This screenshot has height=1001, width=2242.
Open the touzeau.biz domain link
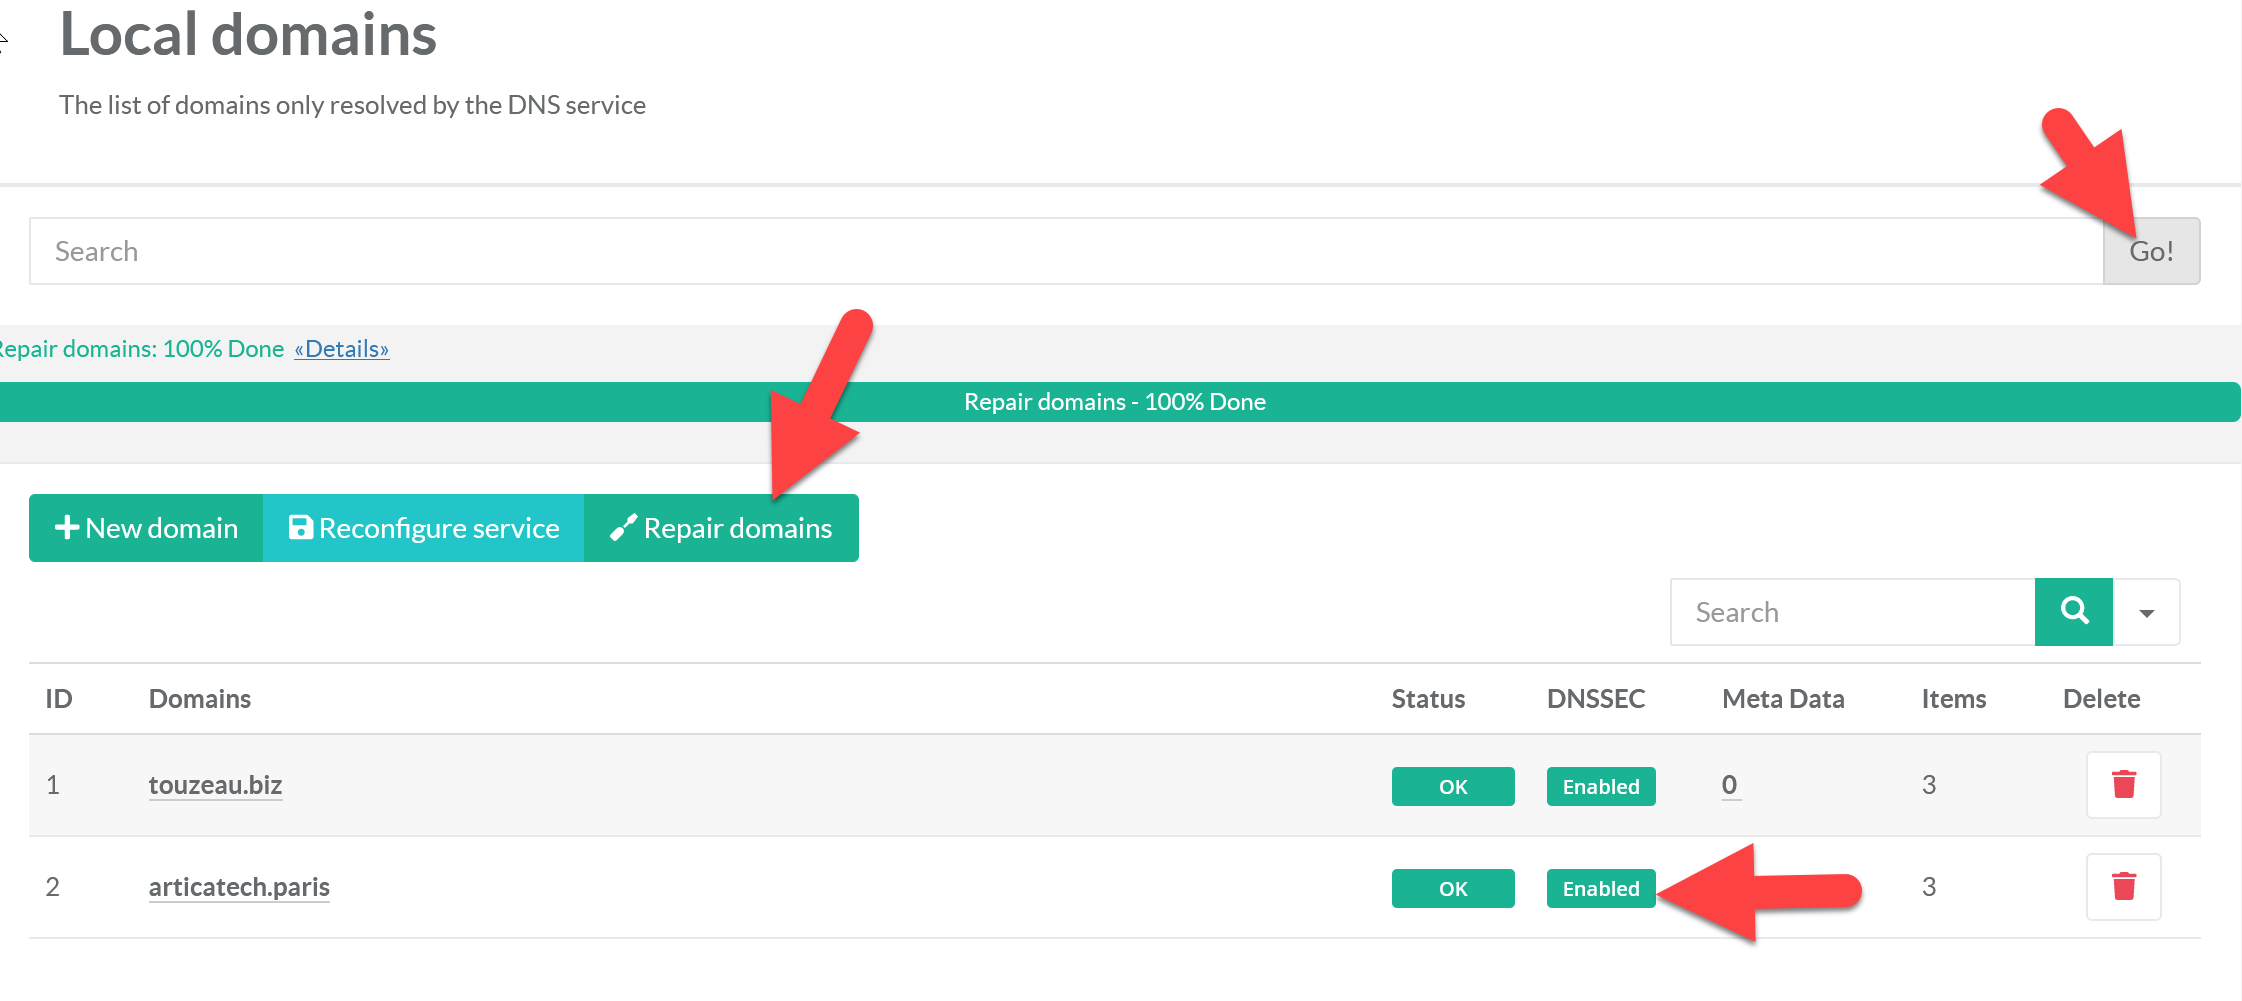(215, 785)
